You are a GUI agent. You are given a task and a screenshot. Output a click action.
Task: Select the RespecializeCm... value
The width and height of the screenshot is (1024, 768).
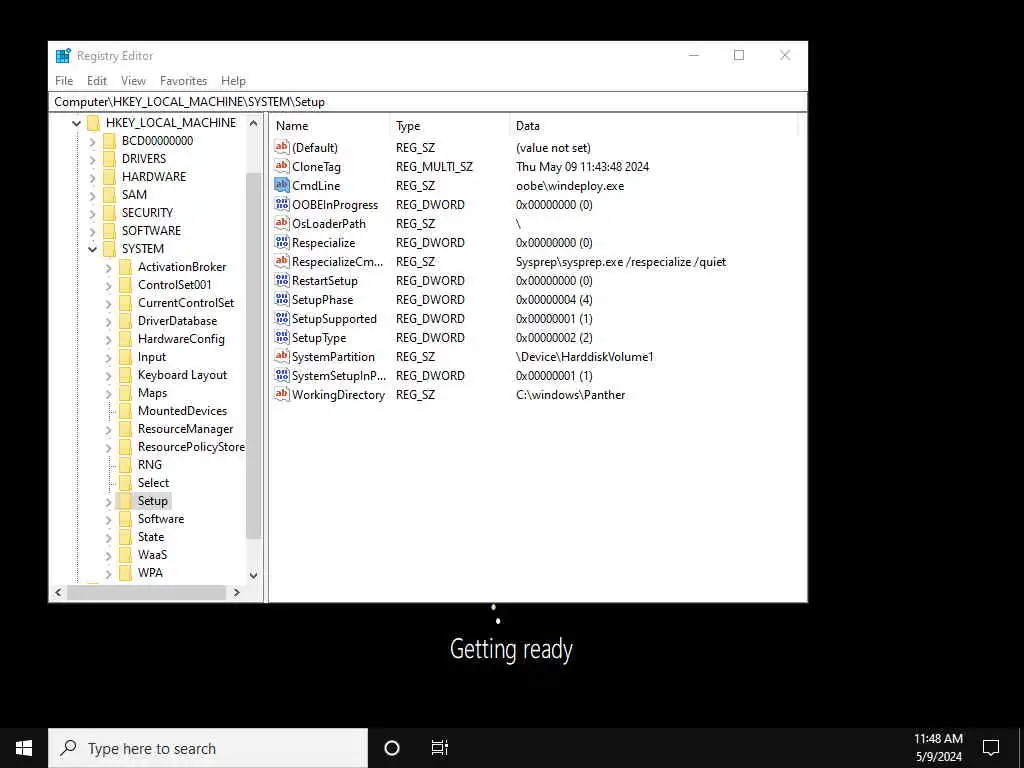(x=338, y=262)
